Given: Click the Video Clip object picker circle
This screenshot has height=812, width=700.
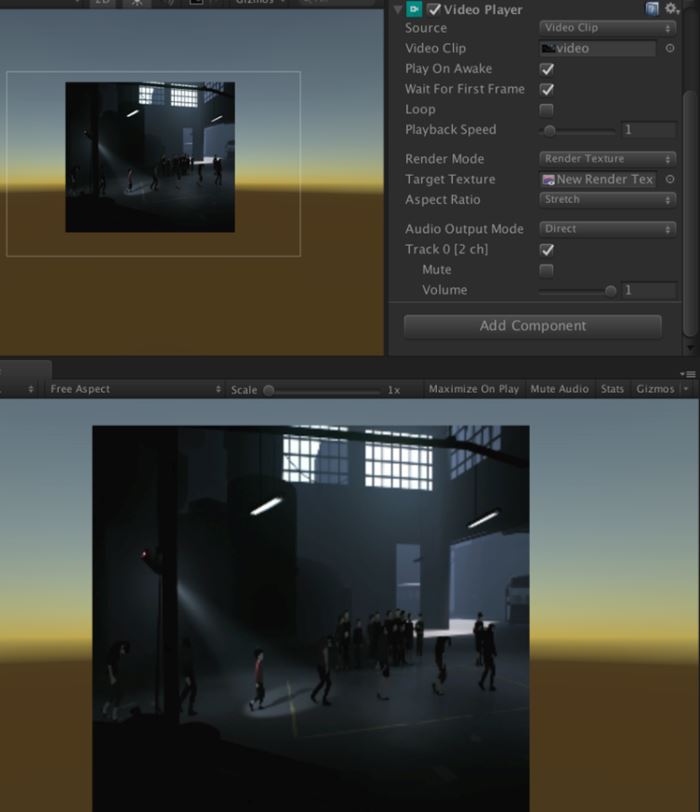Looking at the screenshot, I should click(670, 48).
